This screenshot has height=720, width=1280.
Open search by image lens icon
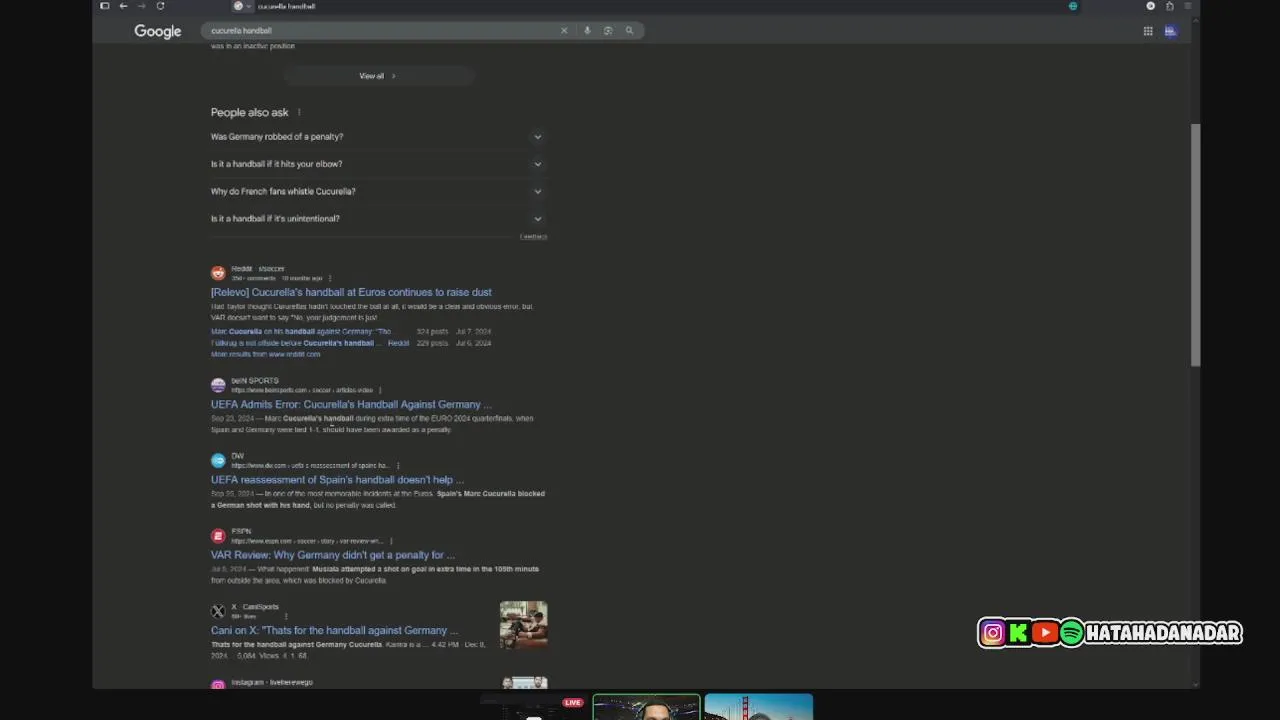point(608,31)
